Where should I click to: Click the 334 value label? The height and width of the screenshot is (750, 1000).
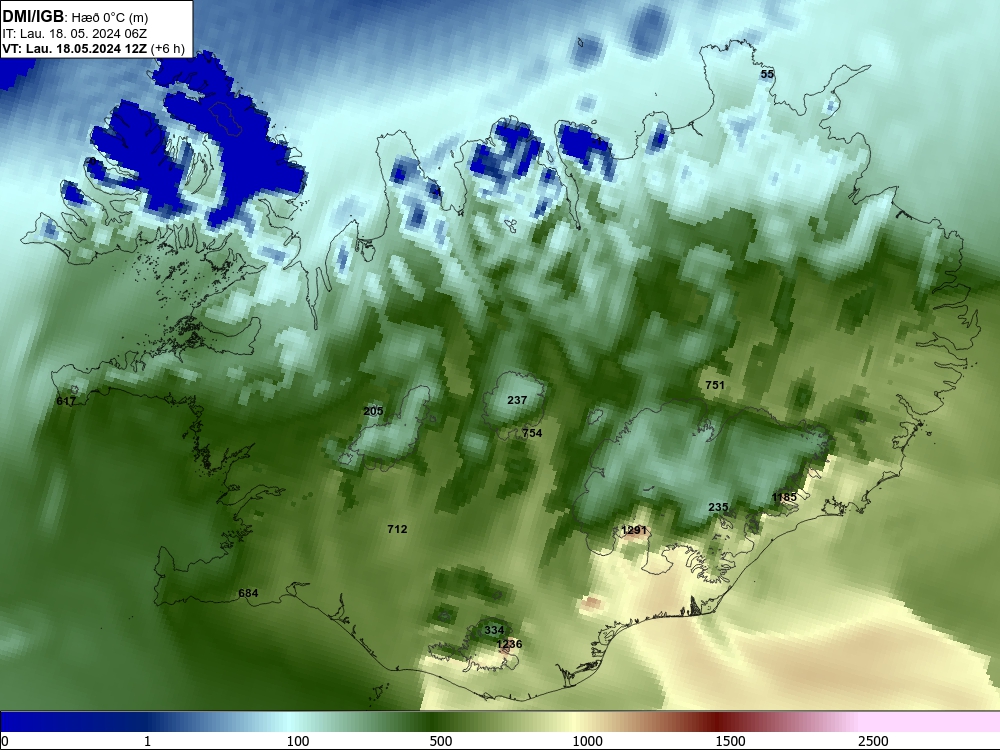[494, 630]
